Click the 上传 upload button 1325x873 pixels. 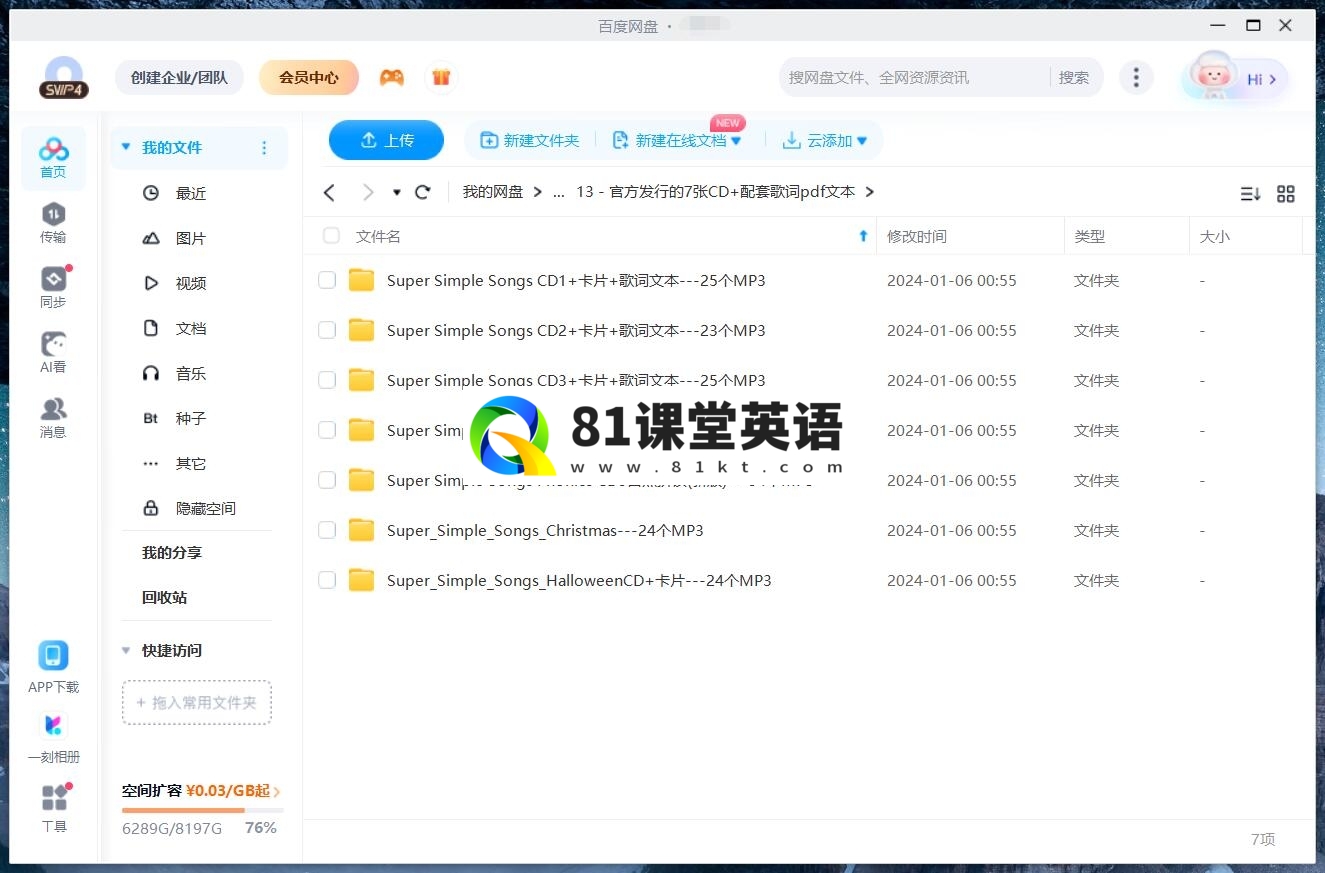coord(386,140)
